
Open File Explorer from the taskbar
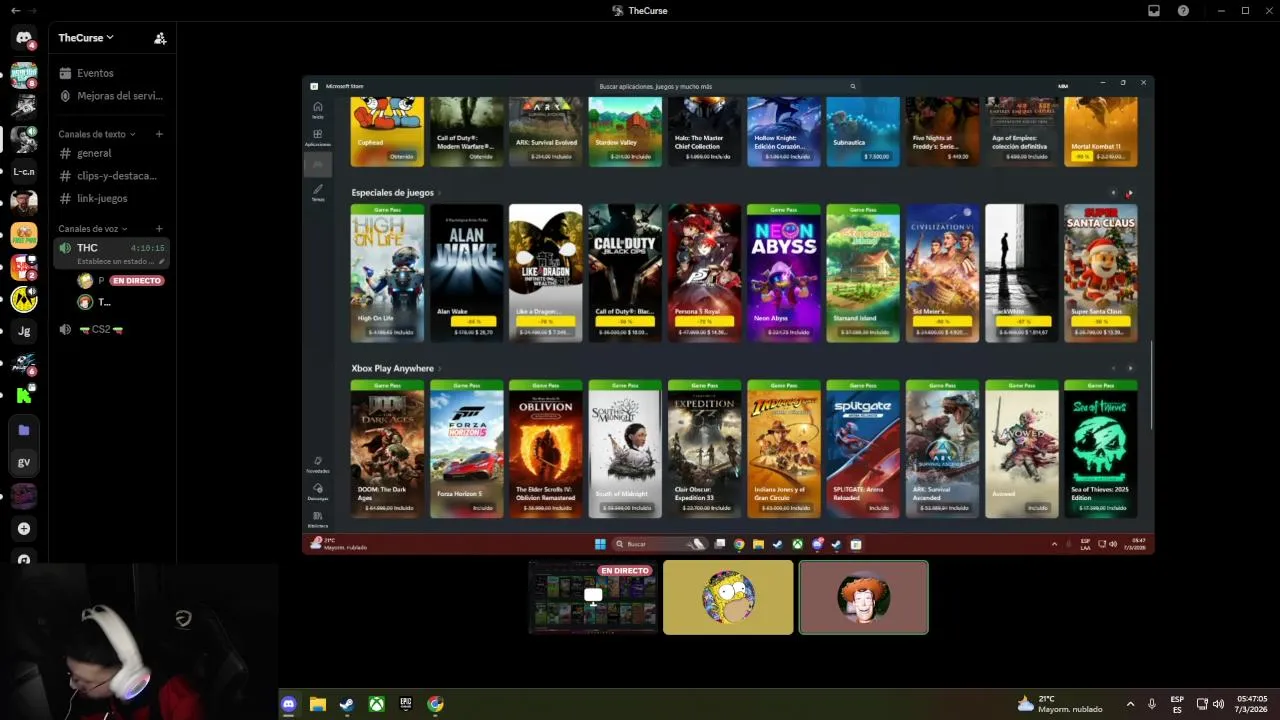318,704
